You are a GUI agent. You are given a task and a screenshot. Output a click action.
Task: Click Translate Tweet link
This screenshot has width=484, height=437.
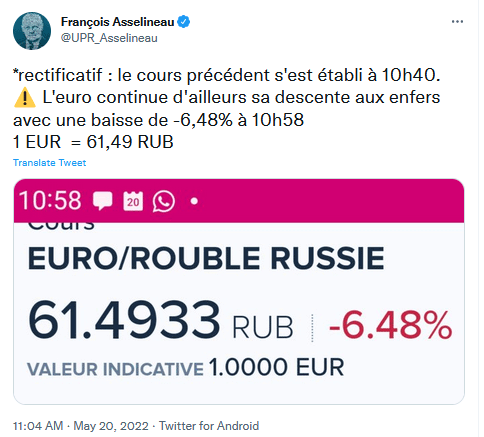(50, 163)
